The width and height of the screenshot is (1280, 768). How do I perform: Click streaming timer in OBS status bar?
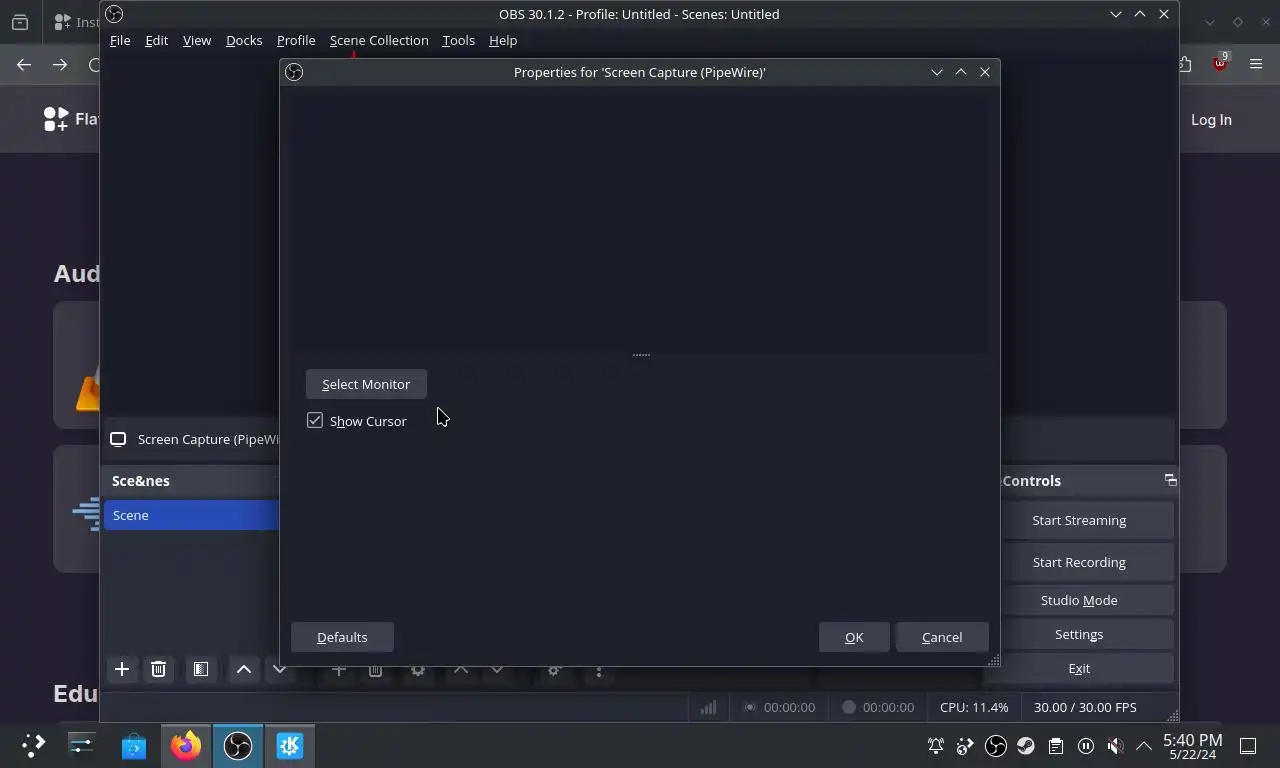(789, 707)
